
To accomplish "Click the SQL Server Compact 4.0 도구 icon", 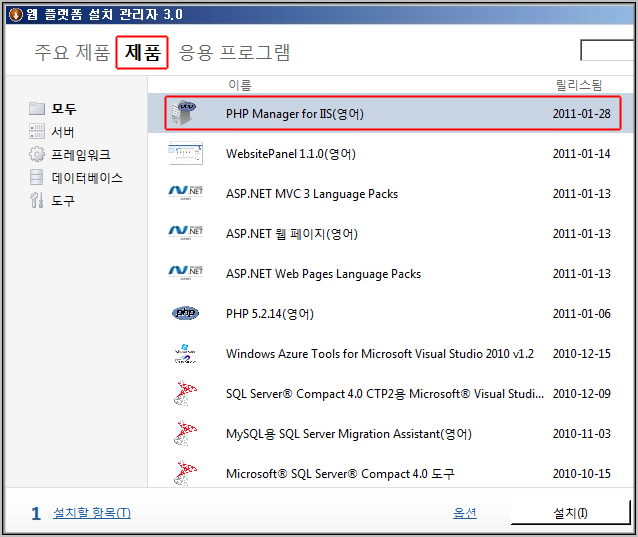I will click(x=185, y=473).
